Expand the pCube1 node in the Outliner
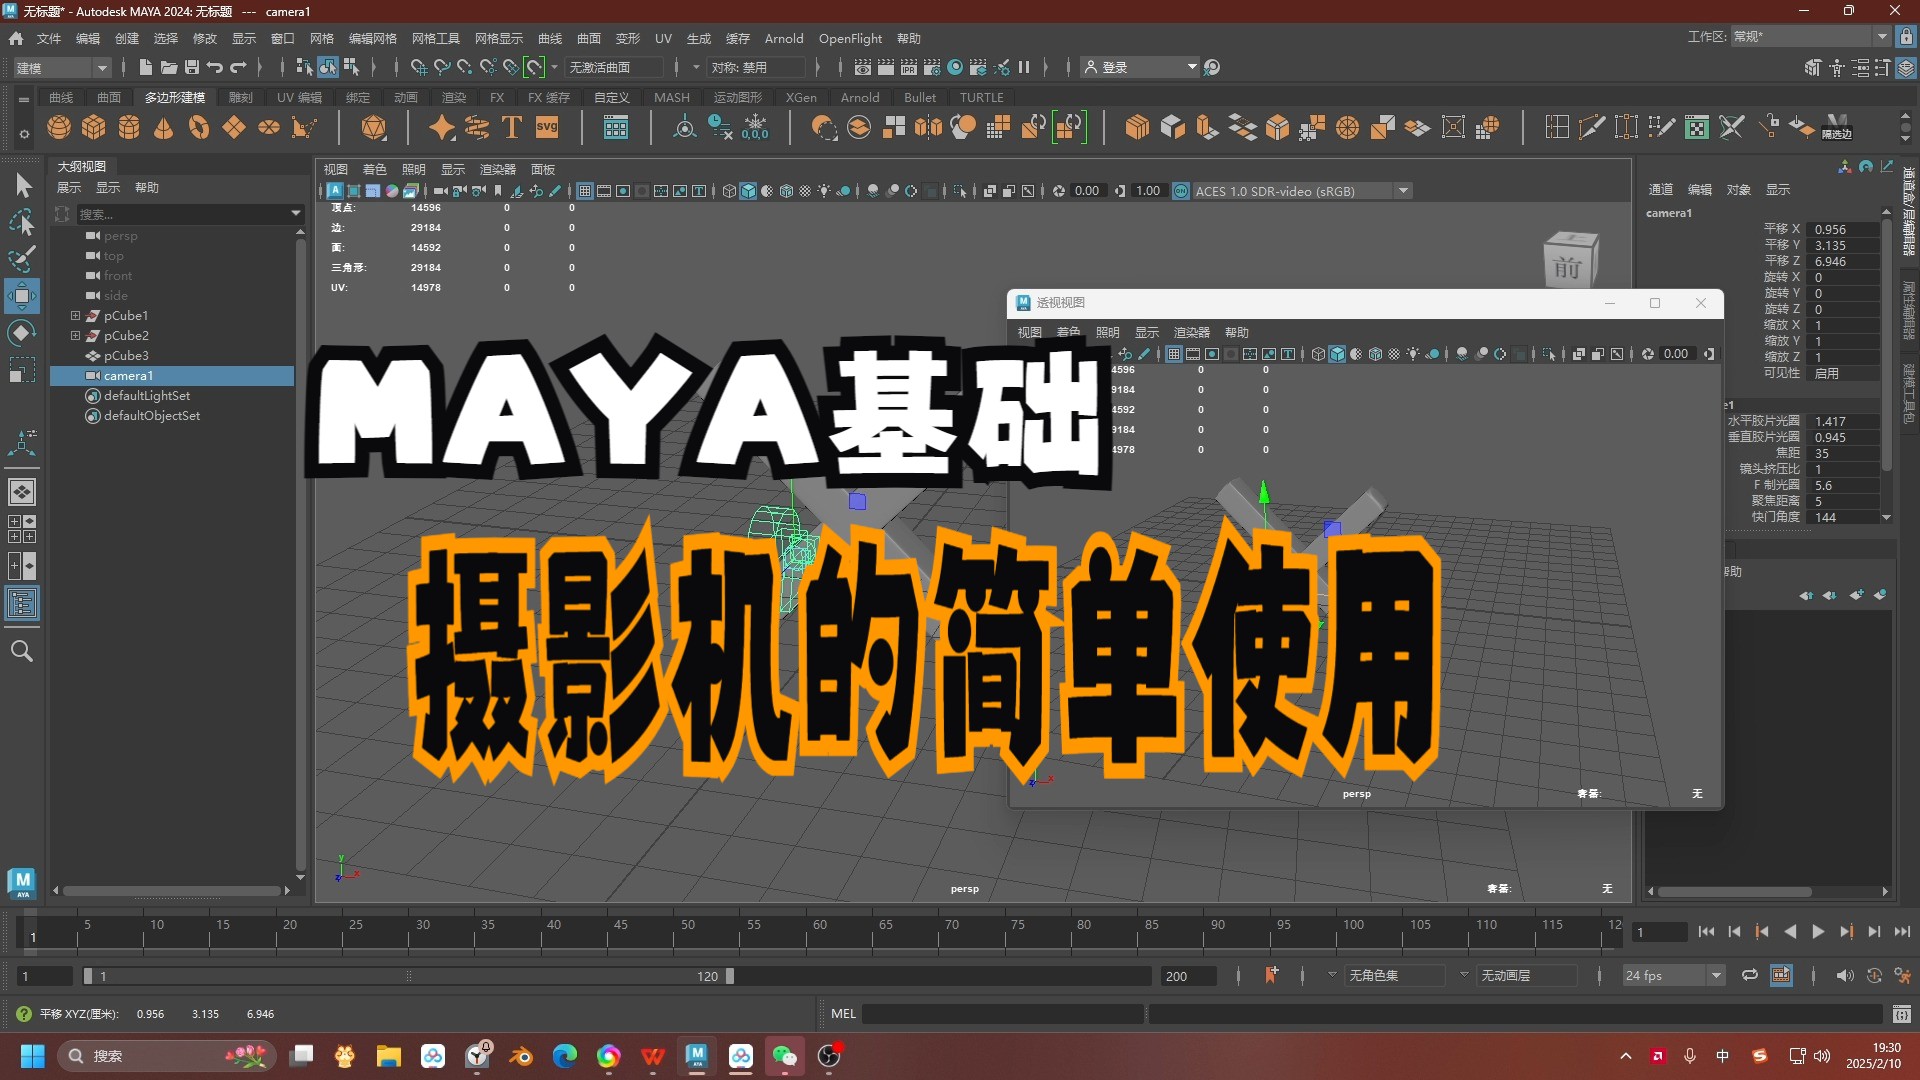This screenshot has height=1080, width=1920. coord(75,315)
